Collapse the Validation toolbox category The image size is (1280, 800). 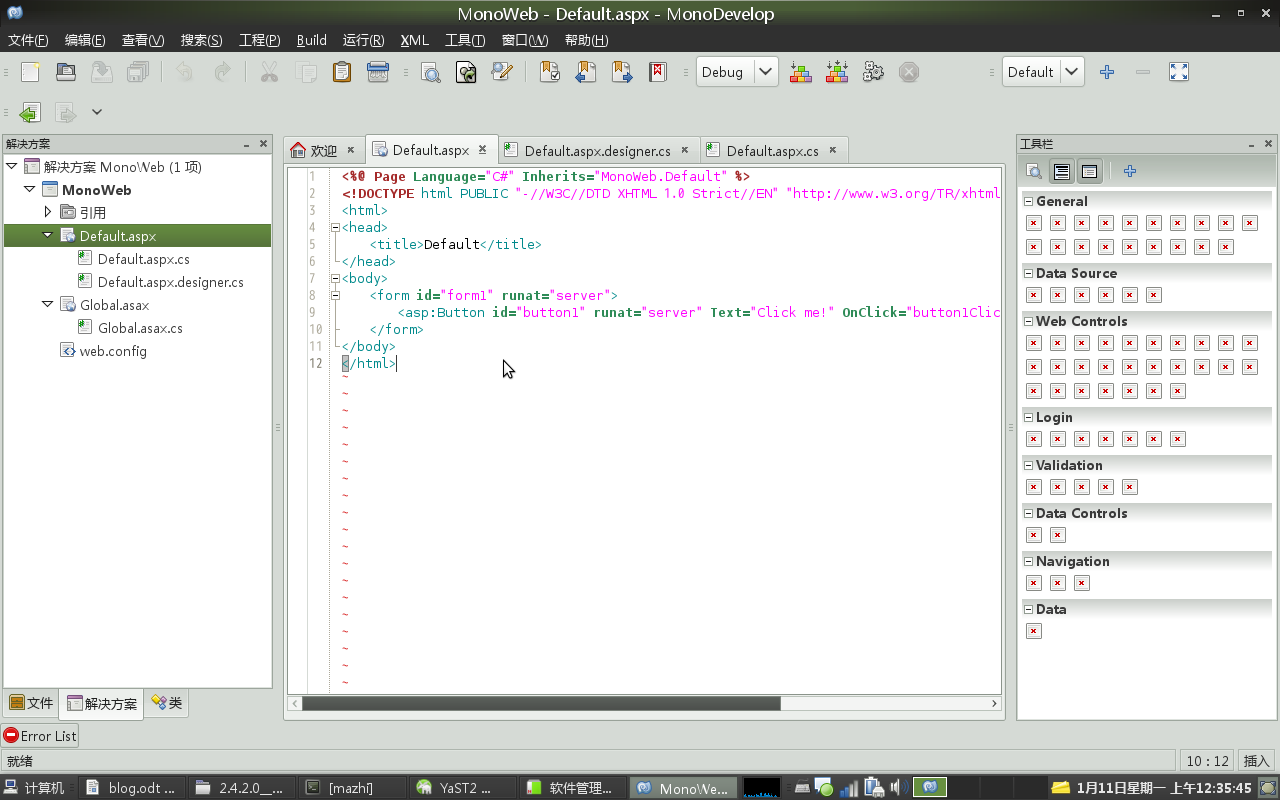click(1028, 465)
